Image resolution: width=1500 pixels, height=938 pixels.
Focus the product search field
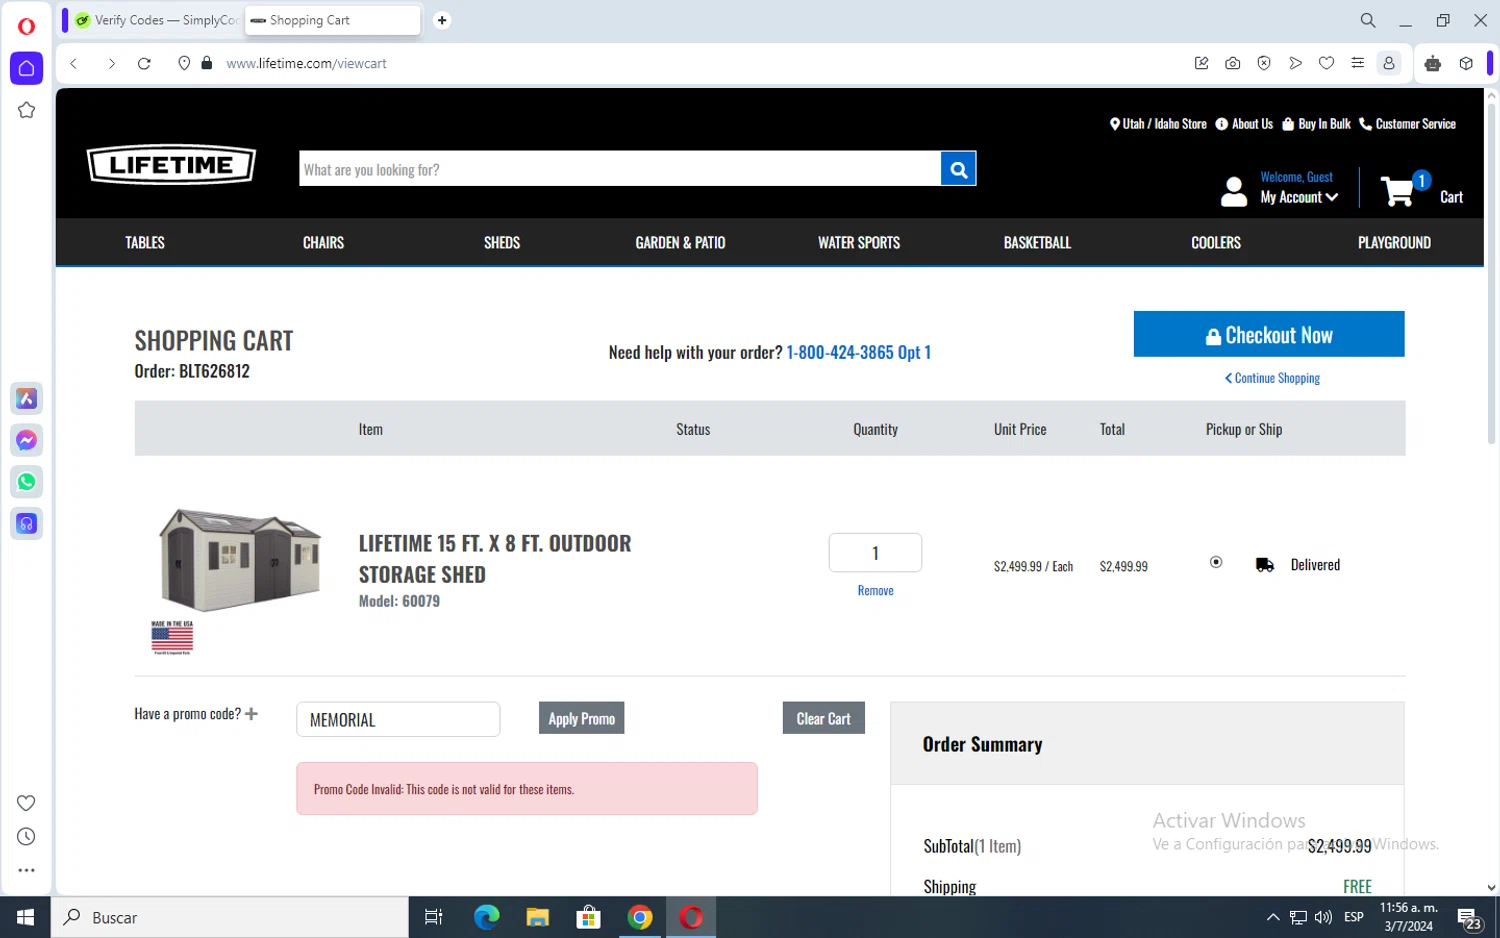point(619,169)
